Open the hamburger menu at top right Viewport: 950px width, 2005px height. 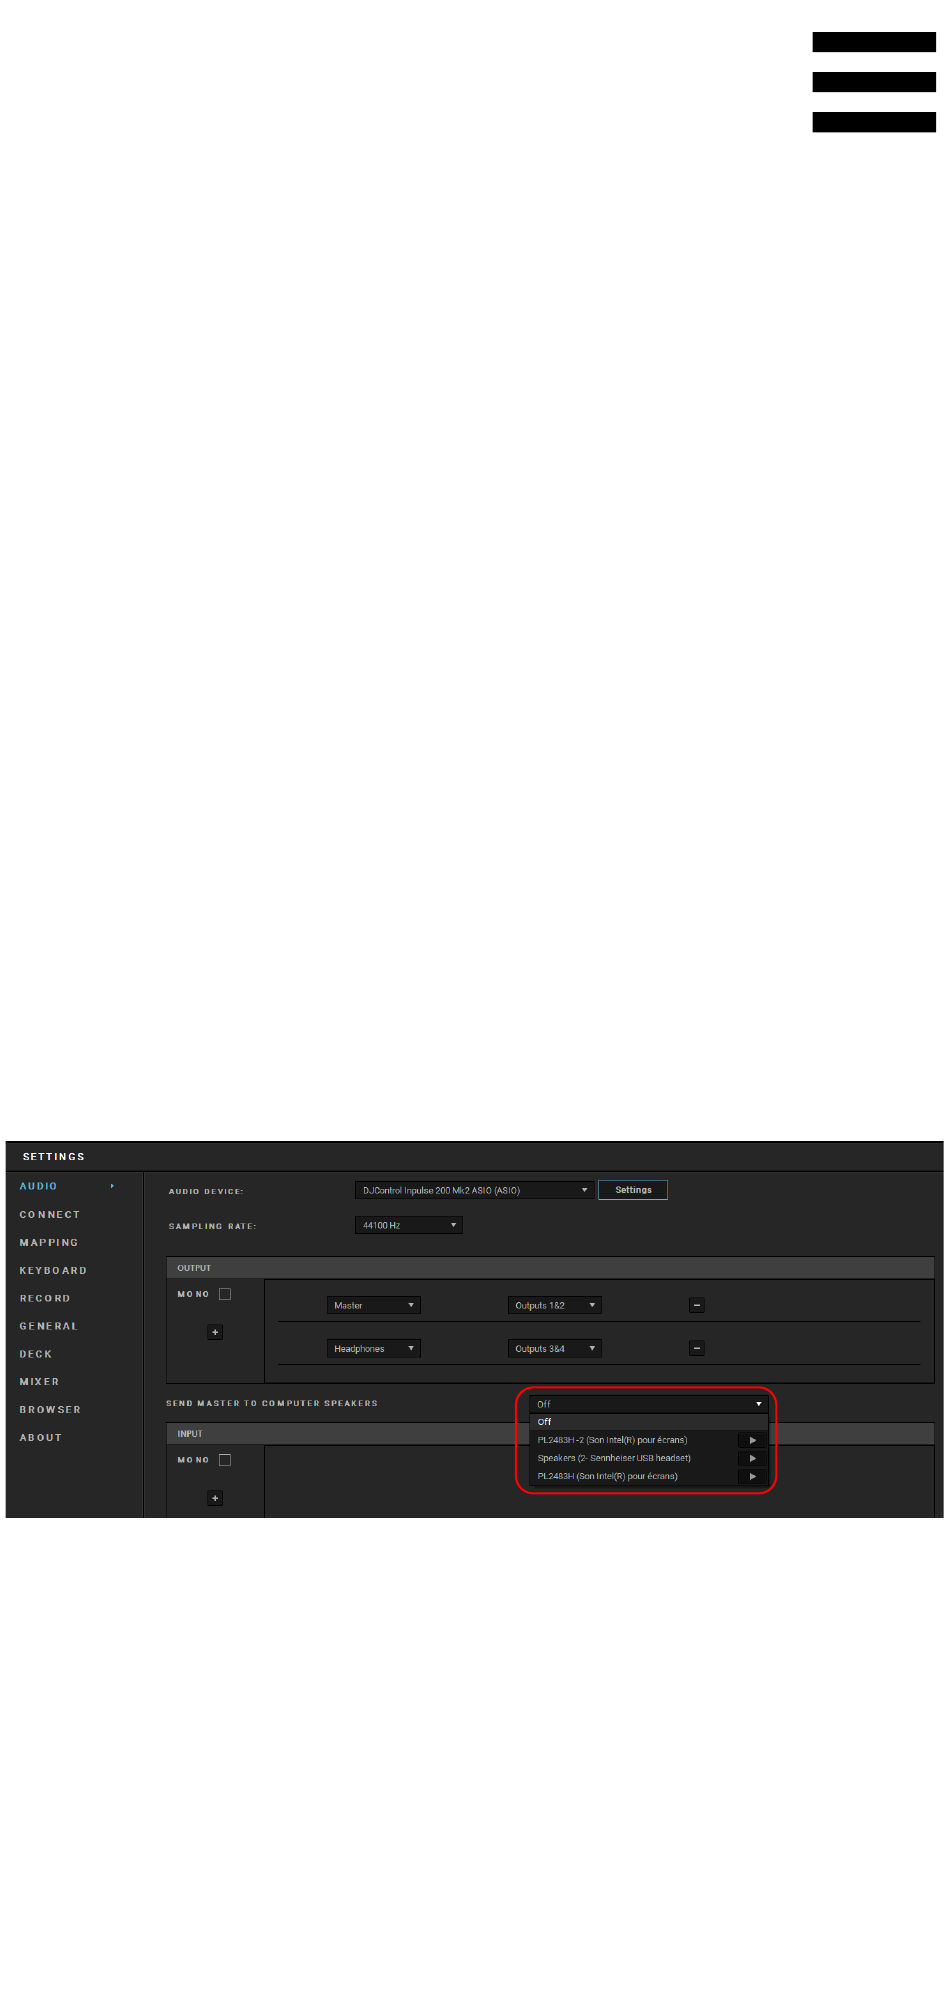click(x=873, y=82)
